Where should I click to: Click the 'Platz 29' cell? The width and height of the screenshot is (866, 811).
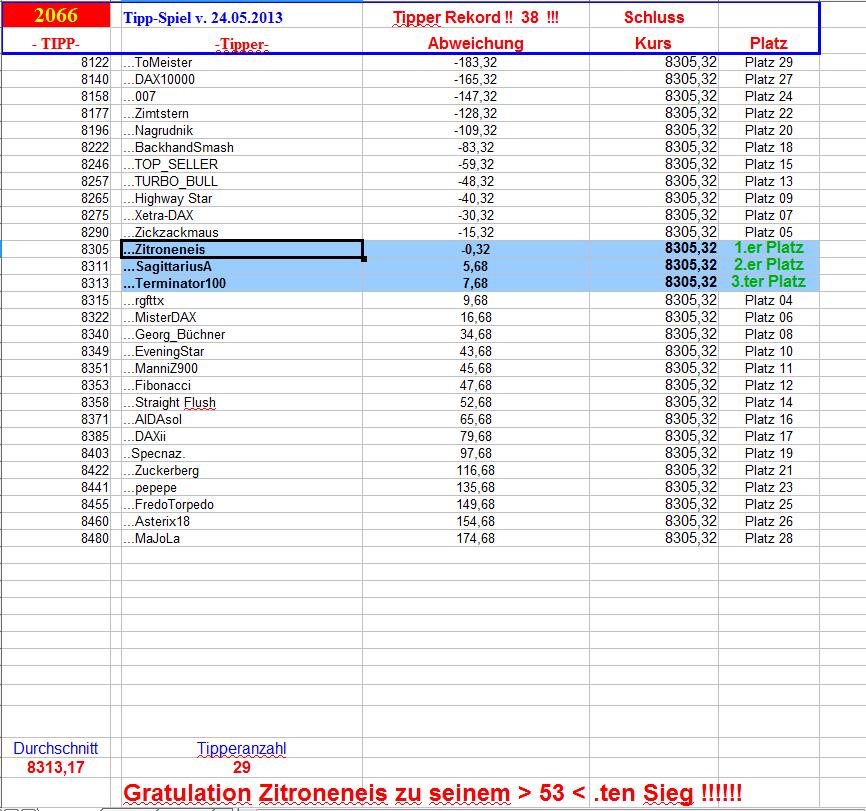point(768,62)
